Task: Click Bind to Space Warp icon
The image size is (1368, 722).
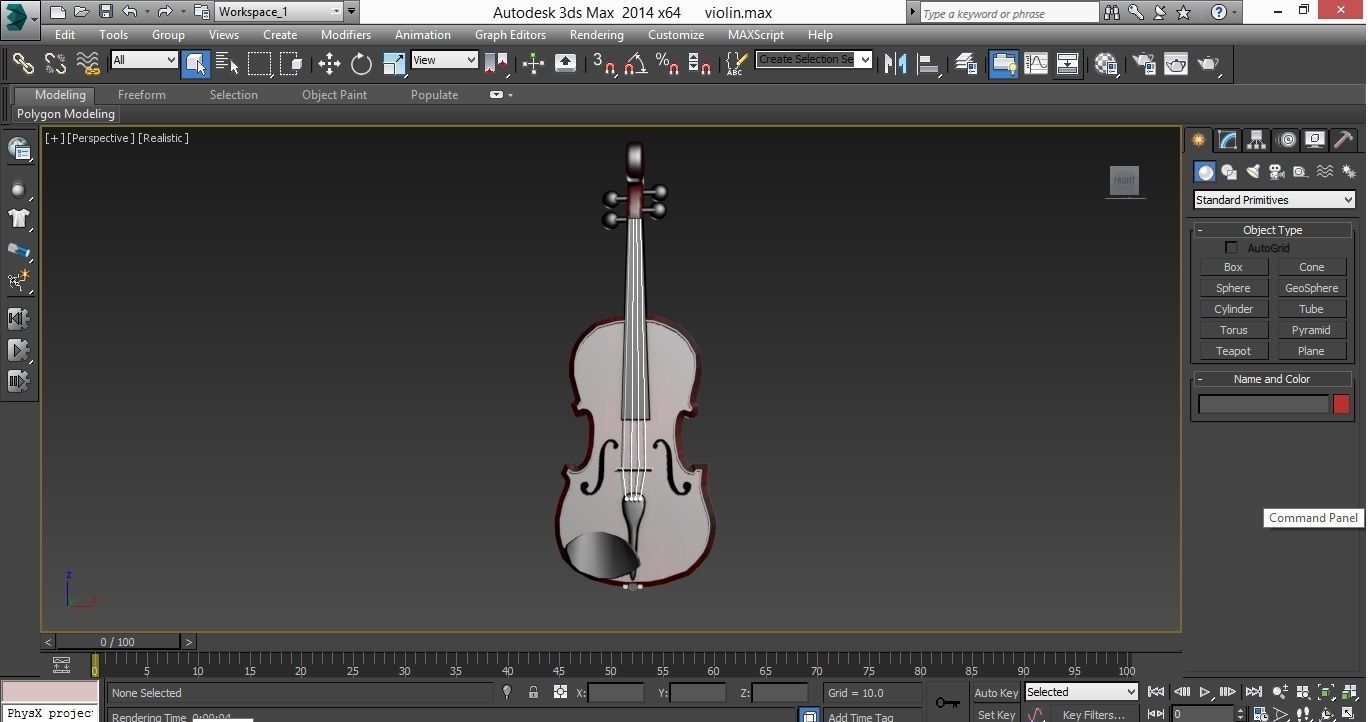Action: coord(88,63)
